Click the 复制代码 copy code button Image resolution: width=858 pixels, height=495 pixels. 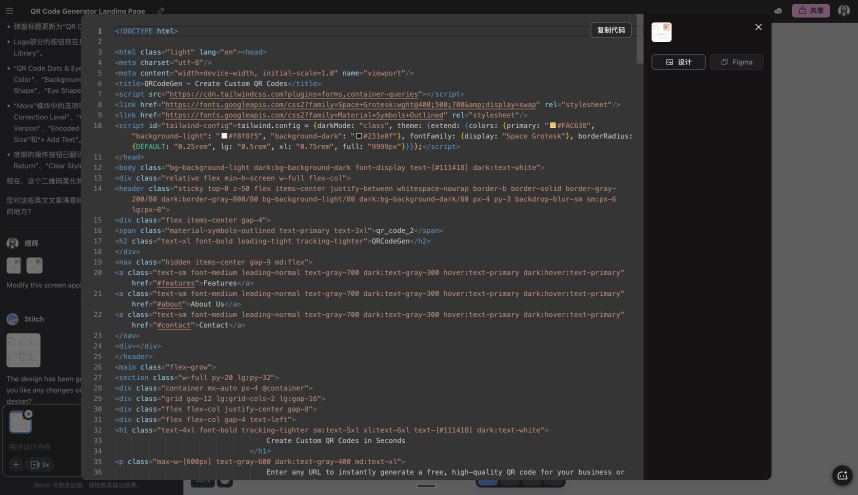tap(610, 30)
